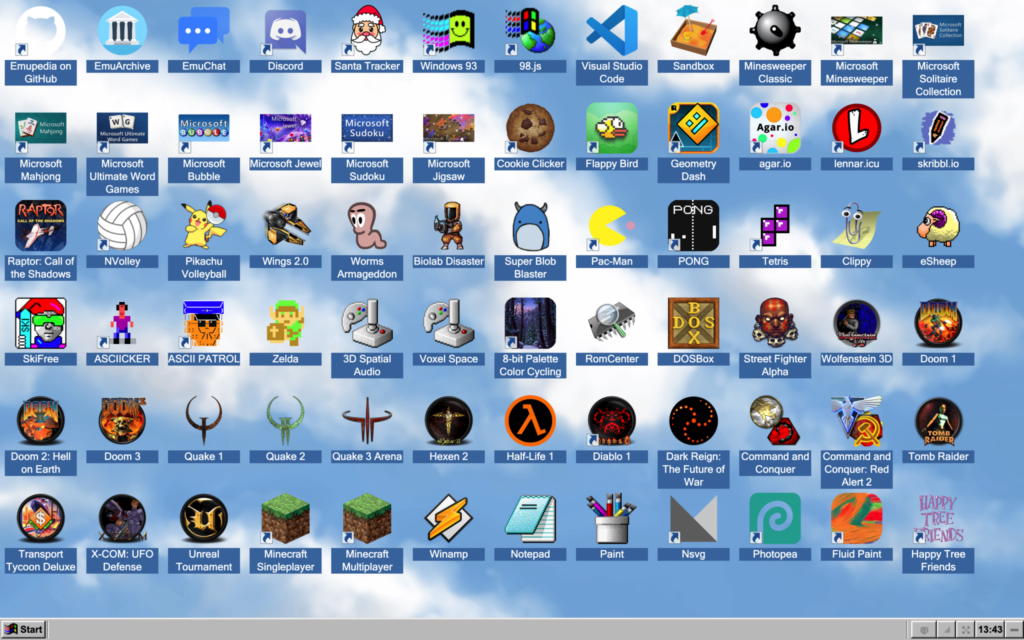The image size is (1024, 640).
Task: Select the Pac-Man desktop shortcut
Action: (x=611, y=226)
